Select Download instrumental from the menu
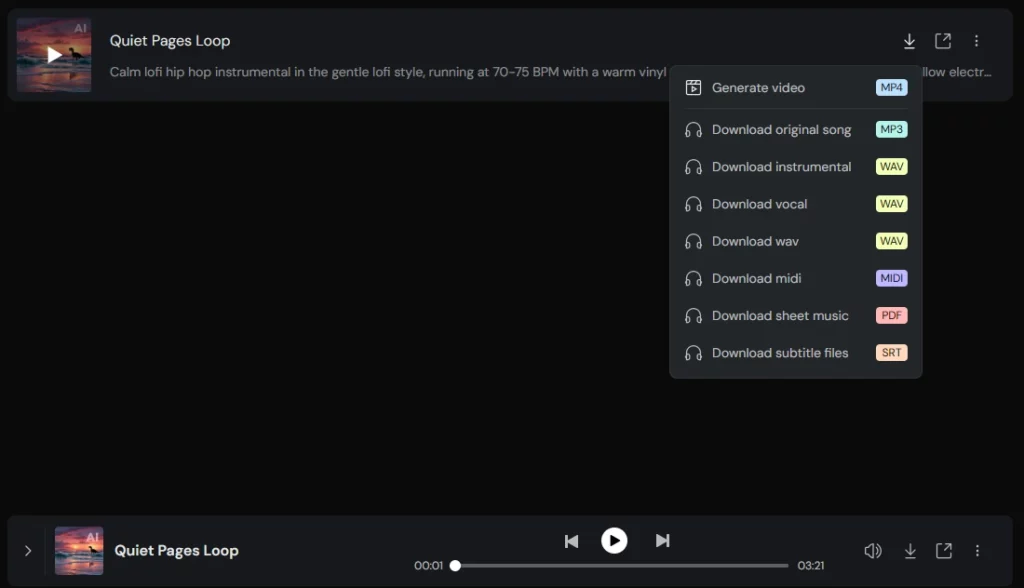 (780, 166)
